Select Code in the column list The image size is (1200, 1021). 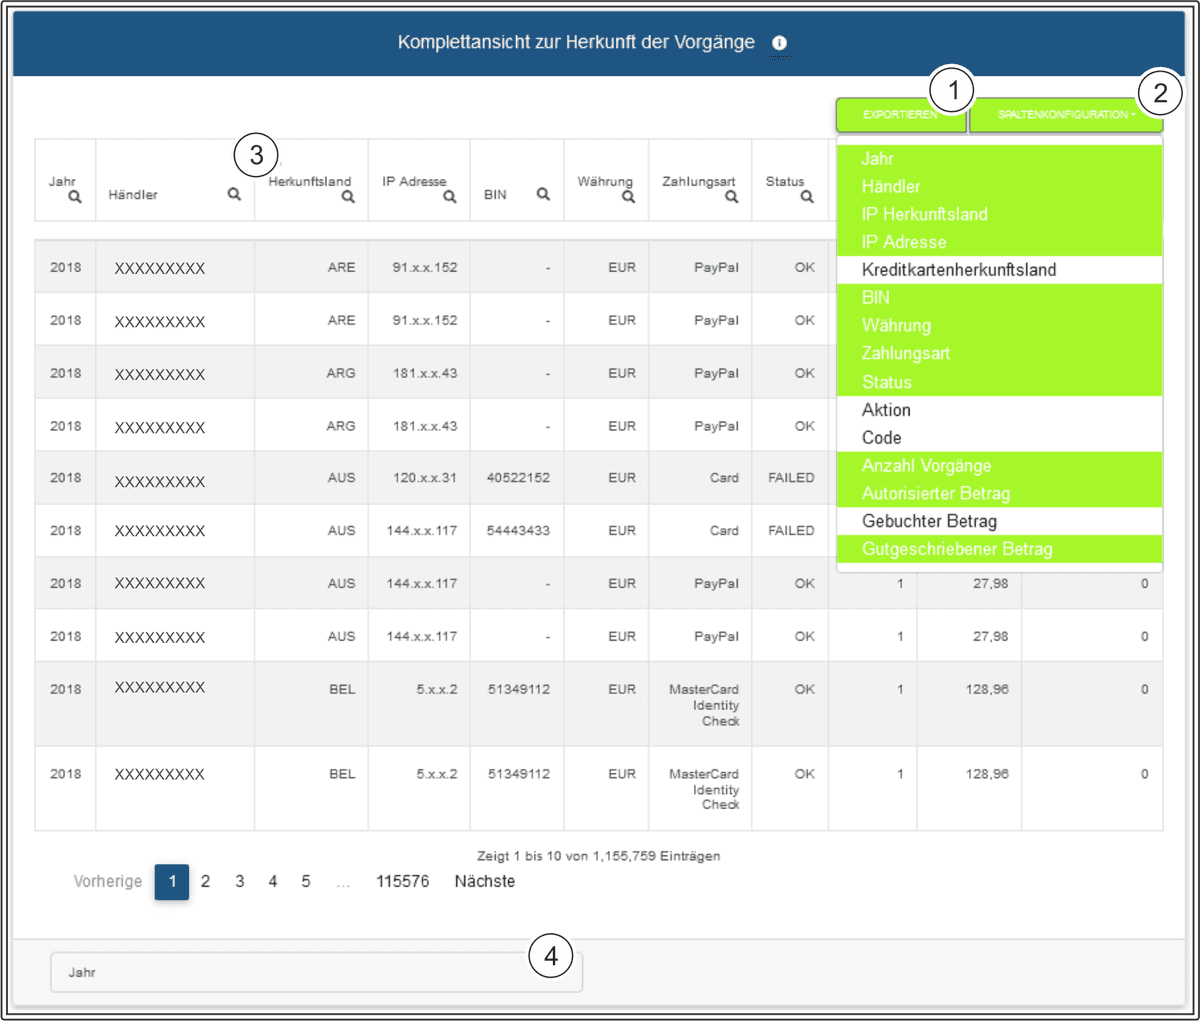click(881, 438)
